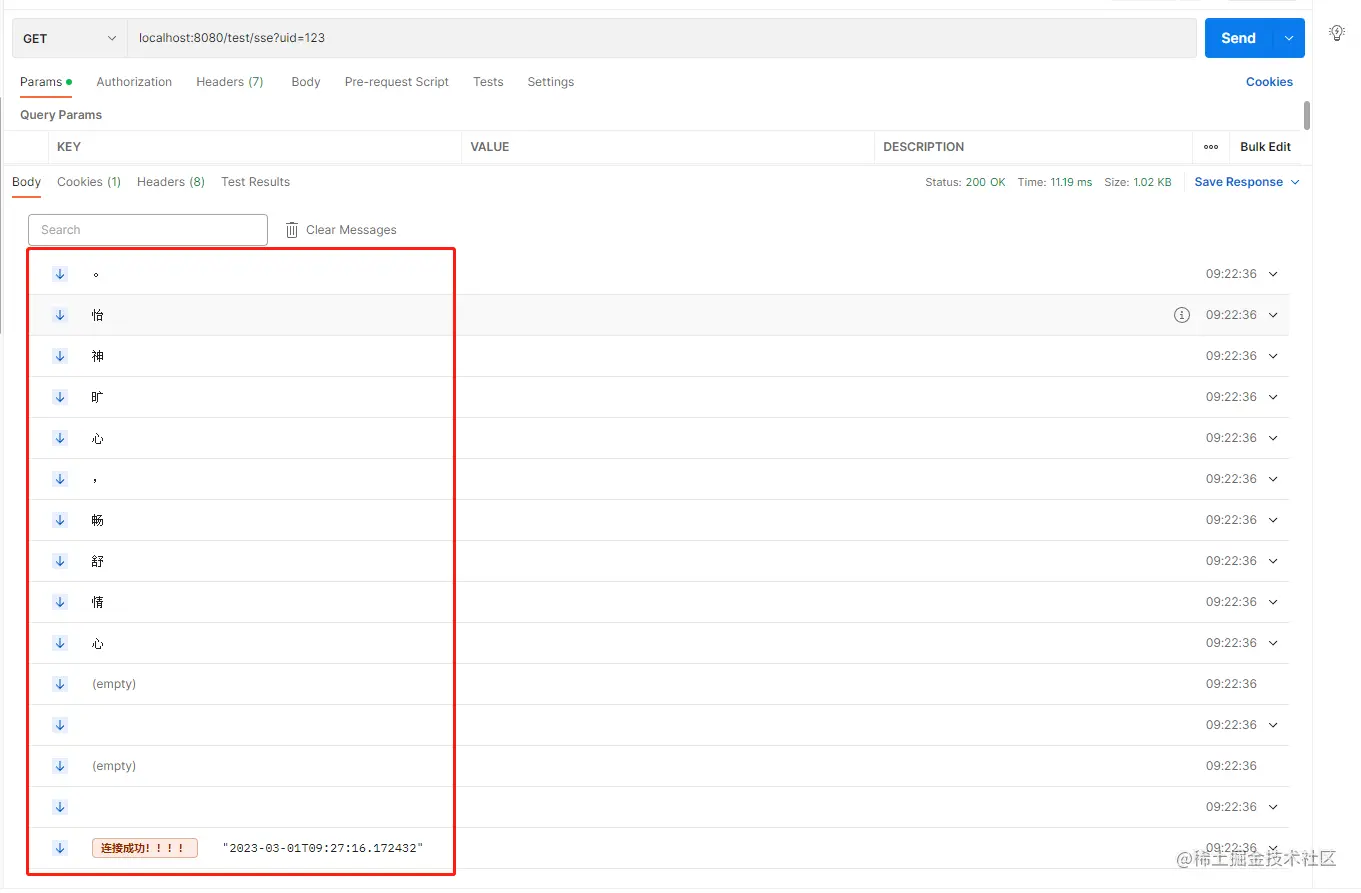Click the down-arrow icon on the 。 message row
The height and width of the screenshot is (893, 1361).
point(60,274)
